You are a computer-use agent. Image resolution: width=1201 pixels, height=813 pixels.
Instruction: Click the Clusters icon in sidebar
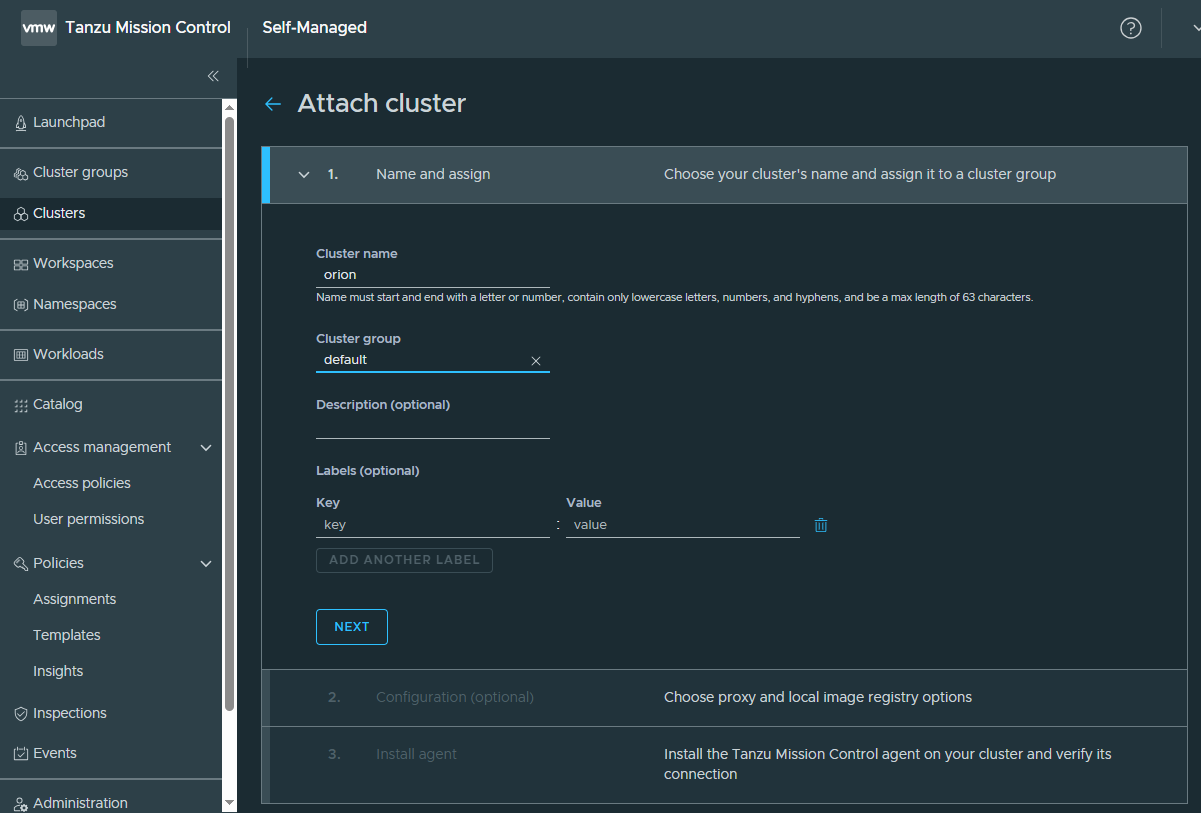21,214
